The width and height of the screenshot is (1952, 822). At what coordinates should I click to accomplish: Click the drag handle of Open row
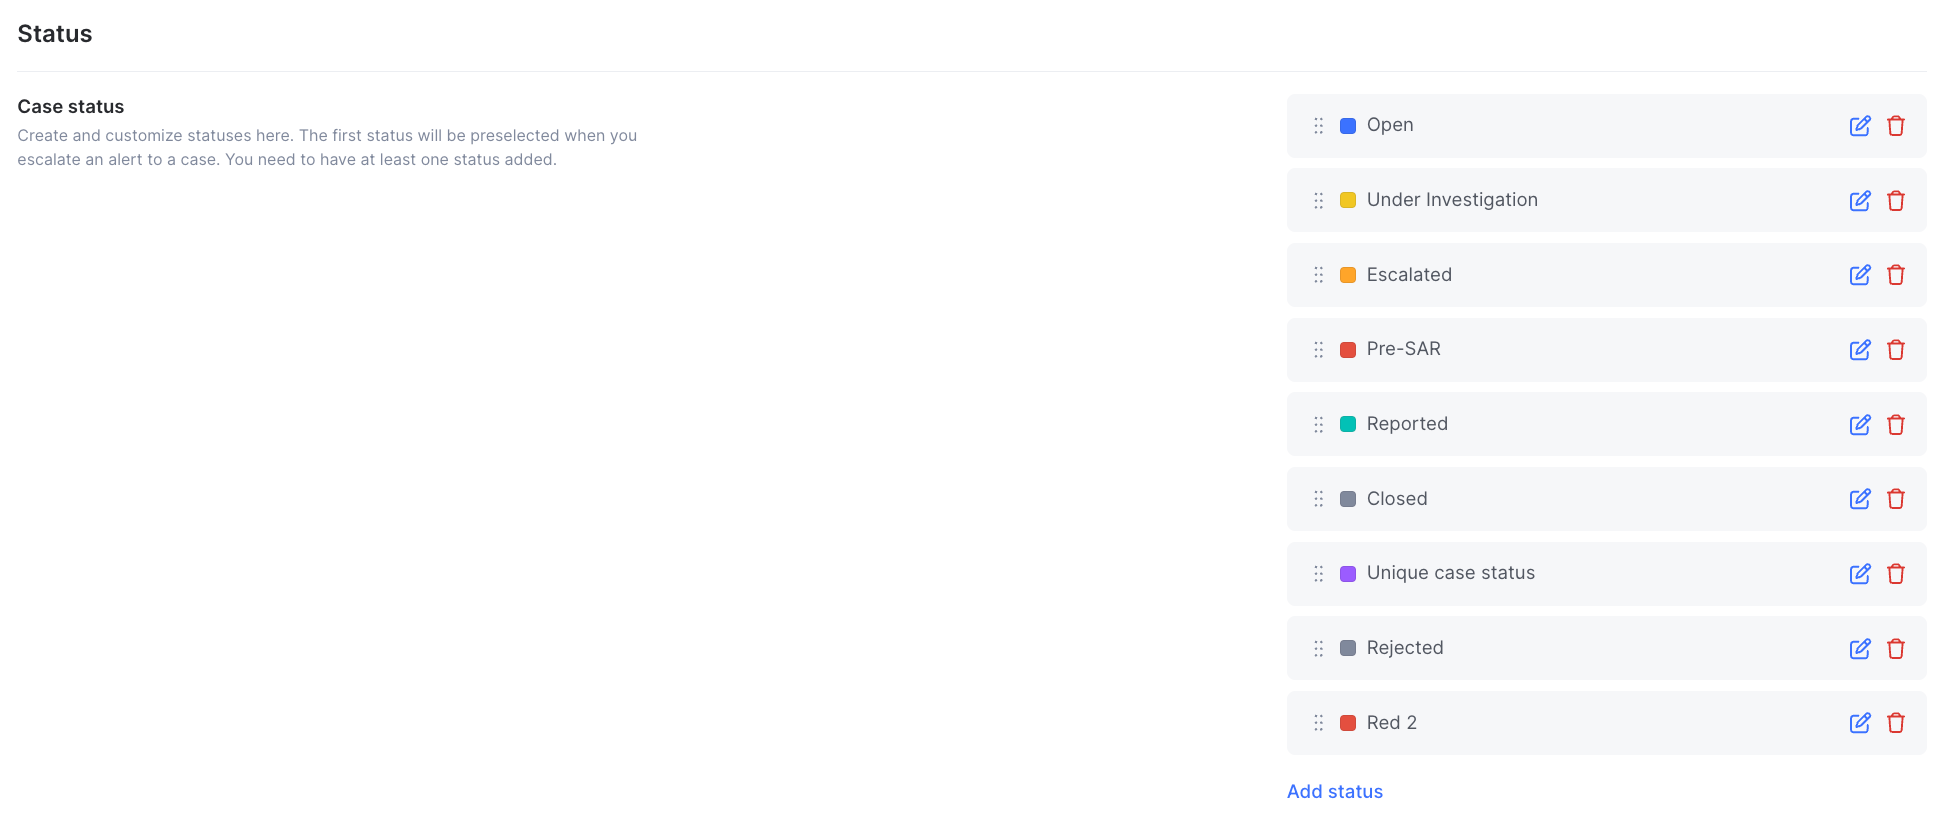[x=1319, y=126]
